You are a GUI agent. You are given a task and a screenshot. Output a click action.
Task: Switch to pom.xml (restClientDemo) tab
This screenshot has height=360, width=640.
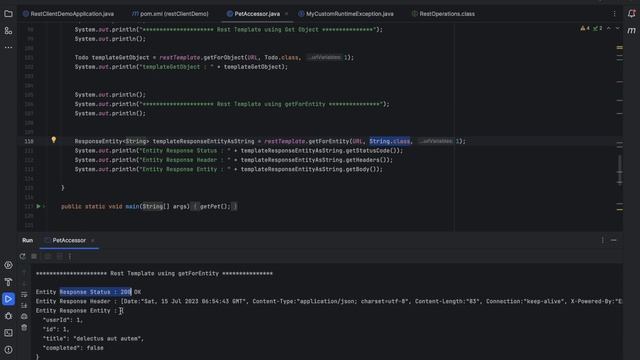point(170,14)
